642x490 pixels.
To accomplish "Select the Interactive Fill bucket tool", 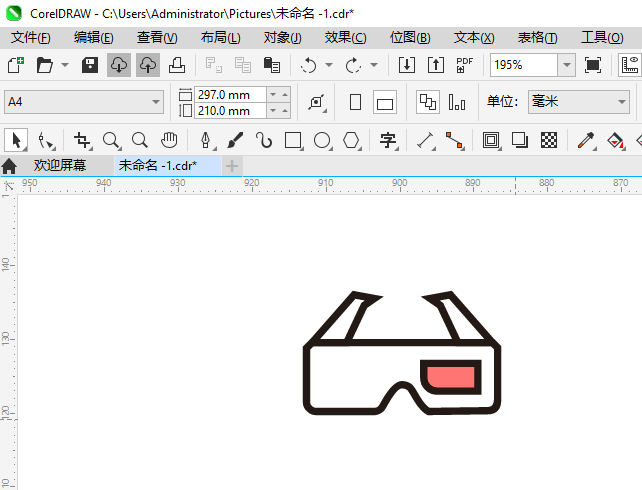I will click(x=615, y=140).
